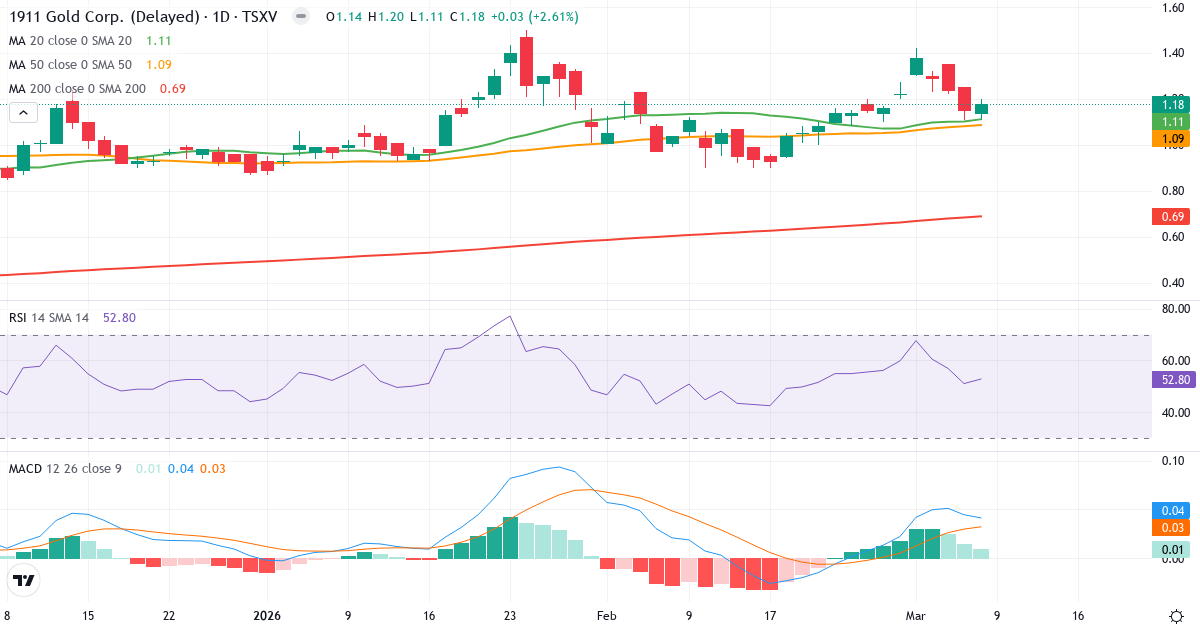Click the 2026 label on the date axis

click(x=266, y=616)
